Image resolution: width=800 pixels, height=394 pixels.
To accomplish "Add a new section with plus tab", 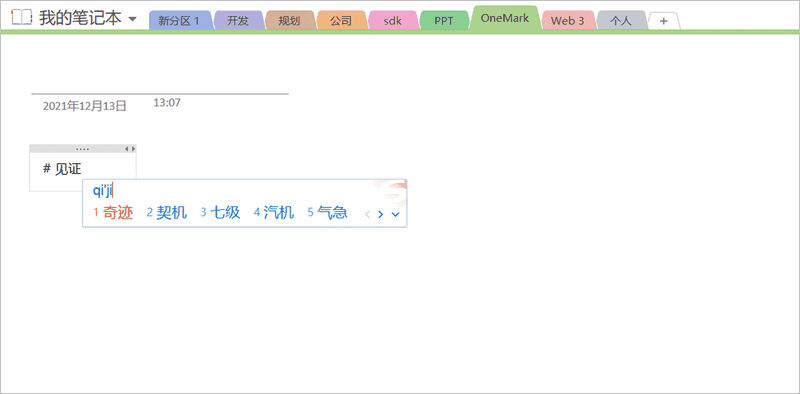I will click(663, 21).
